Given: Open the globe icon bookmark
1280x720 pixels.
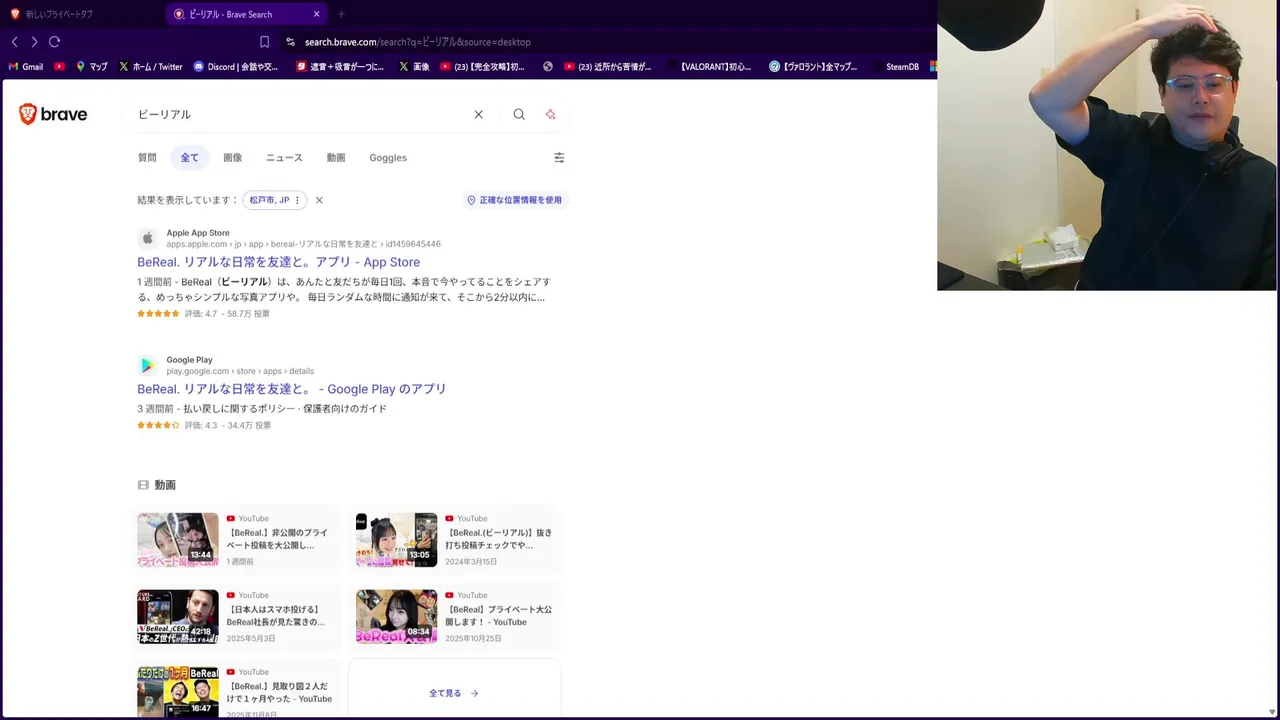Looking at the screenshot, I should coord(548,67).
